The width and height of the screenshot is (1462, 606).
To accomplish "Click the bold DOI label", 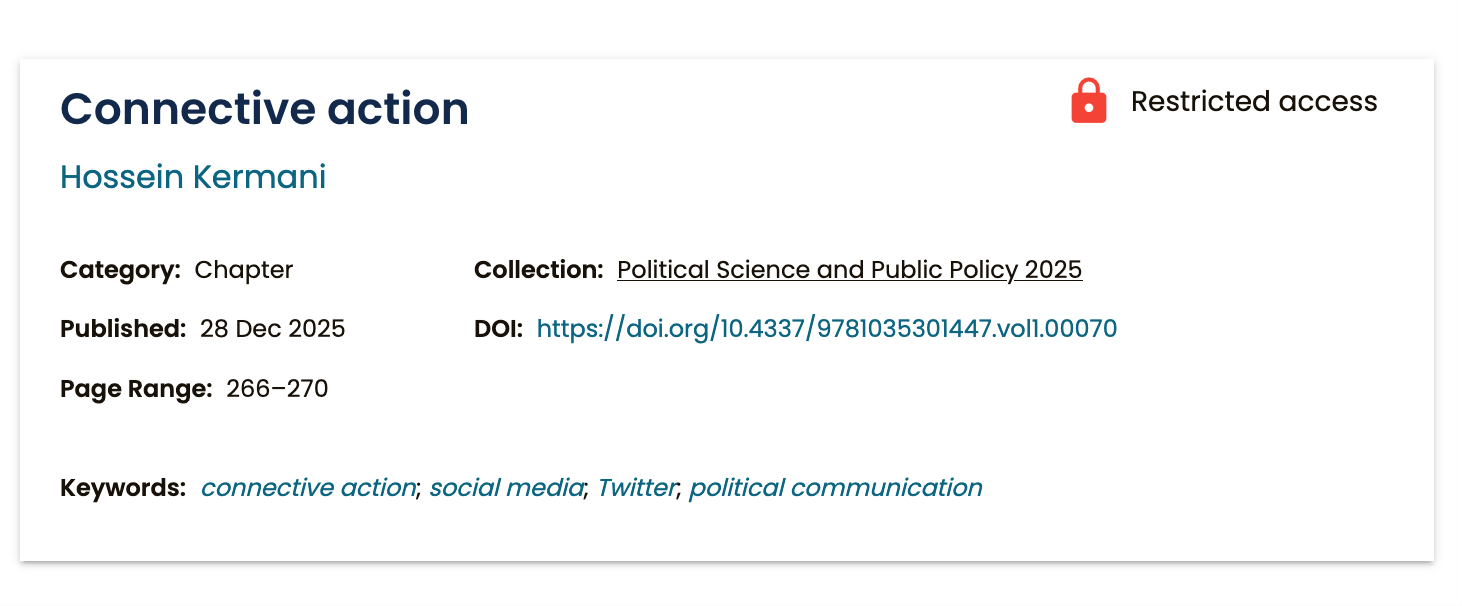I will (498, 329).
